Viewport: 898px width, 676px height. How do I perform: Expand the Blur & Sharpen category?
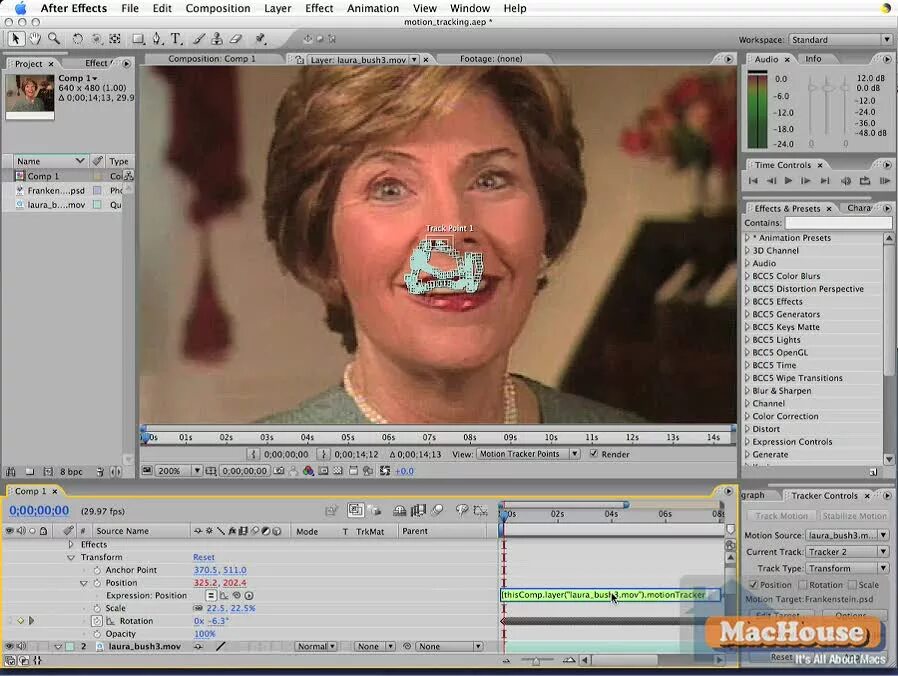747,391
